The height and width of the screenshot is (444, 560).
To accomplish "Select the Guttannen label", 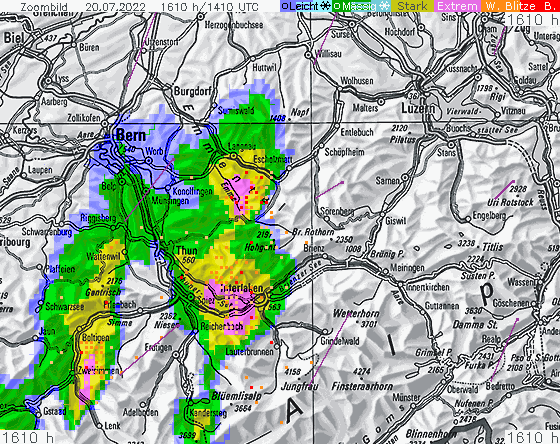I will [x=442, y=306].
